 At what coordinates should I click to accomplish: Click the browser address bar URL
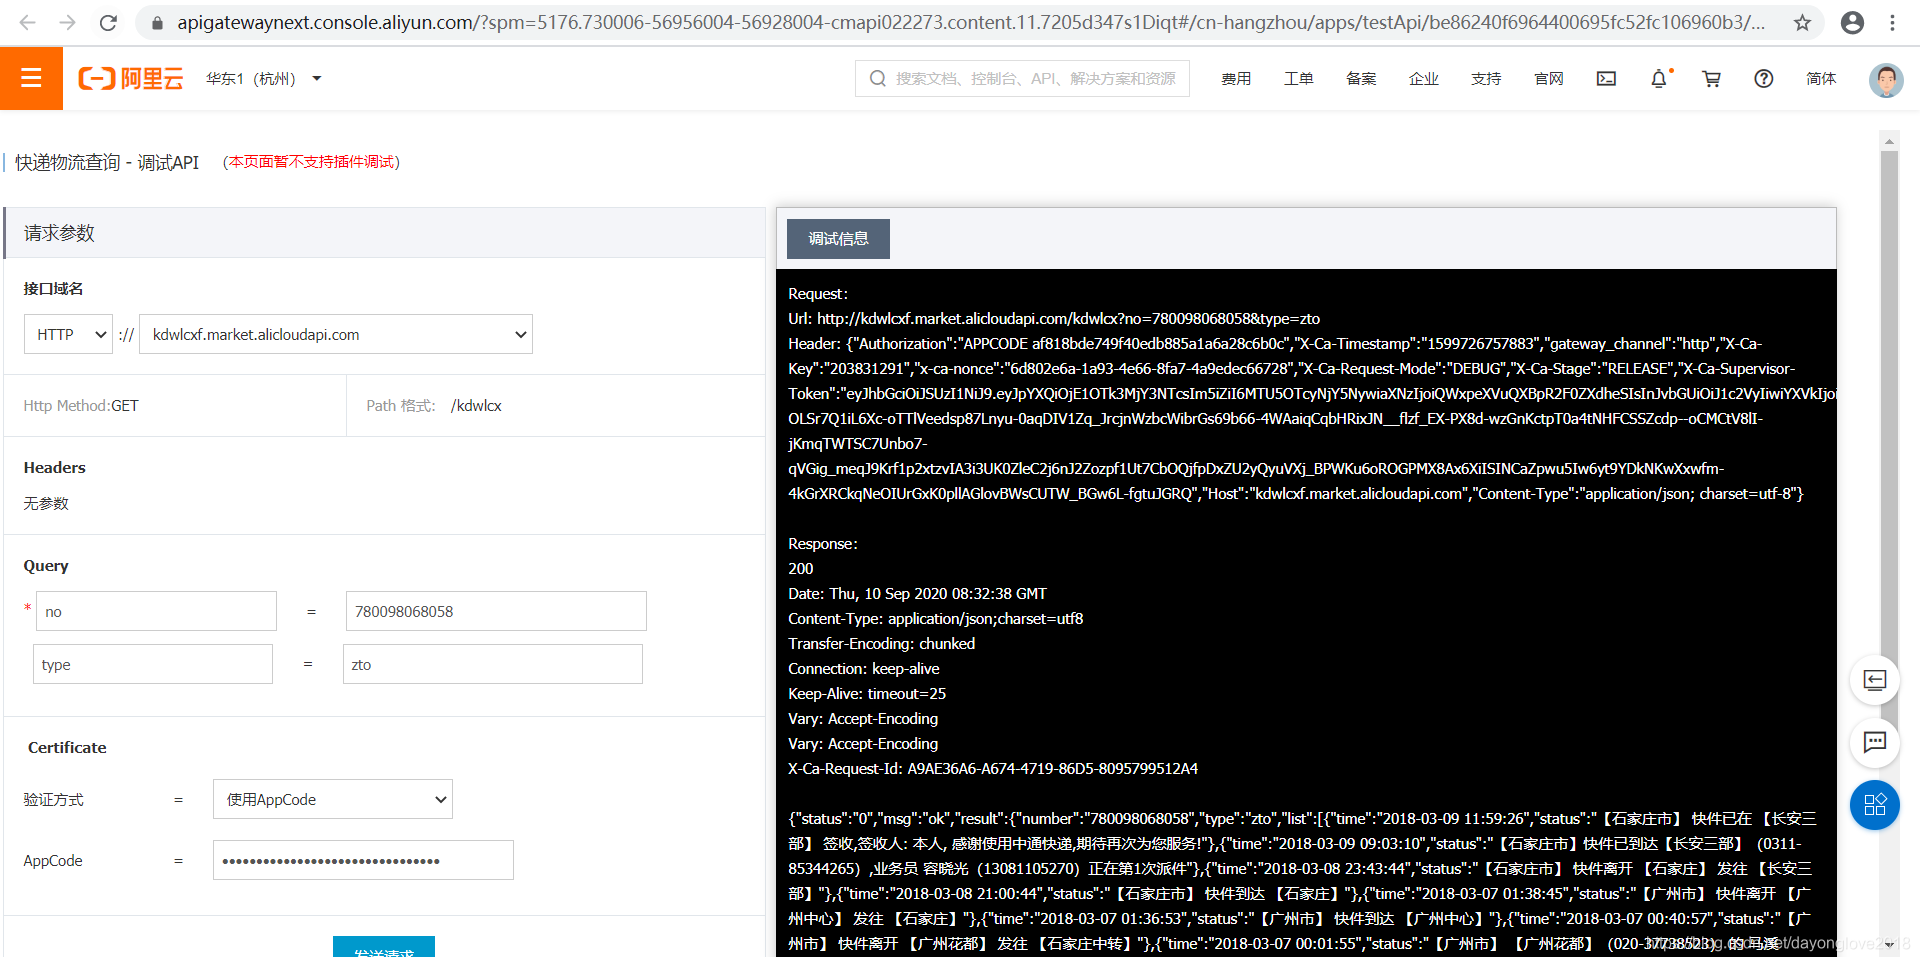point(970,22)
